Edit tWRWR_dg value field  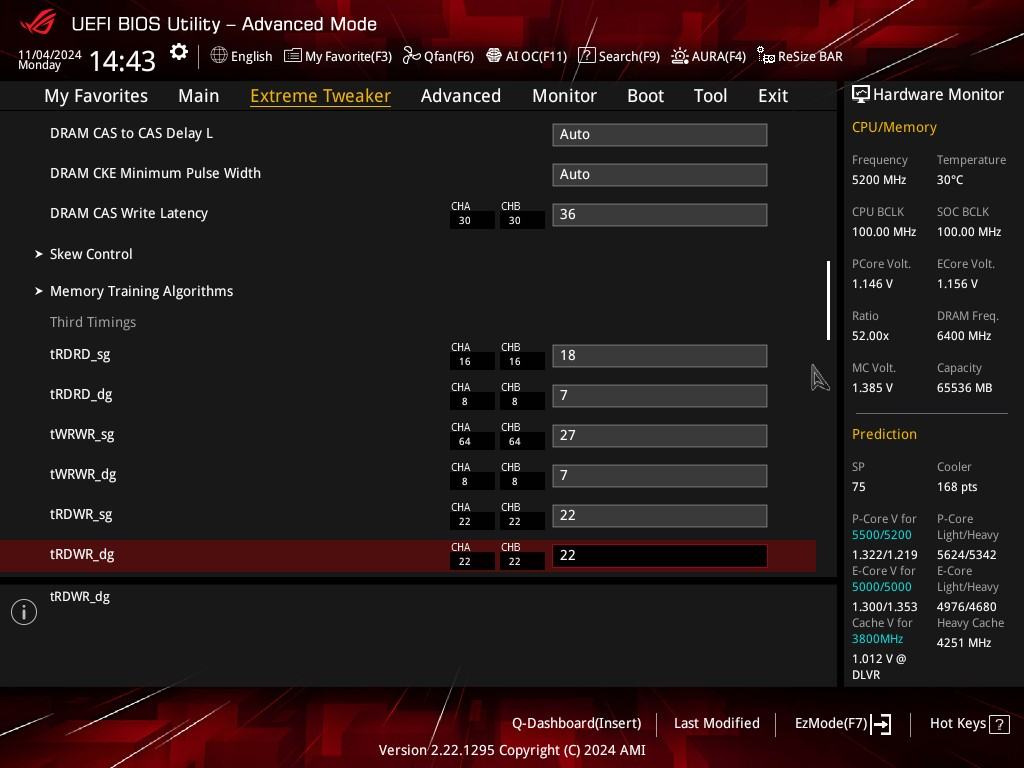(660, 476)
